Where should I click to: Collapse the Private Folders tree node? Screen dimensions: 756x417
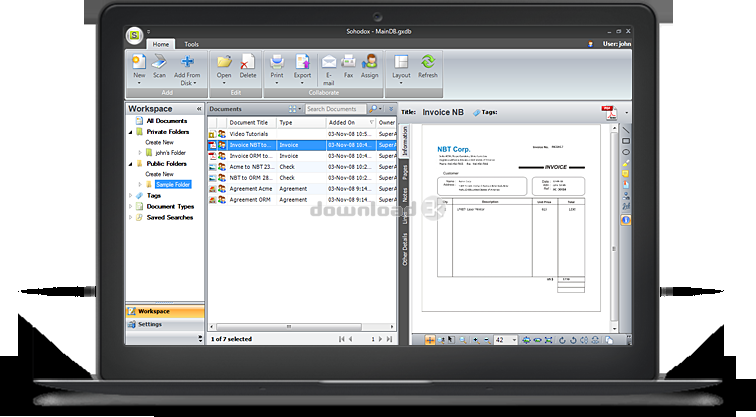point(131,132)
